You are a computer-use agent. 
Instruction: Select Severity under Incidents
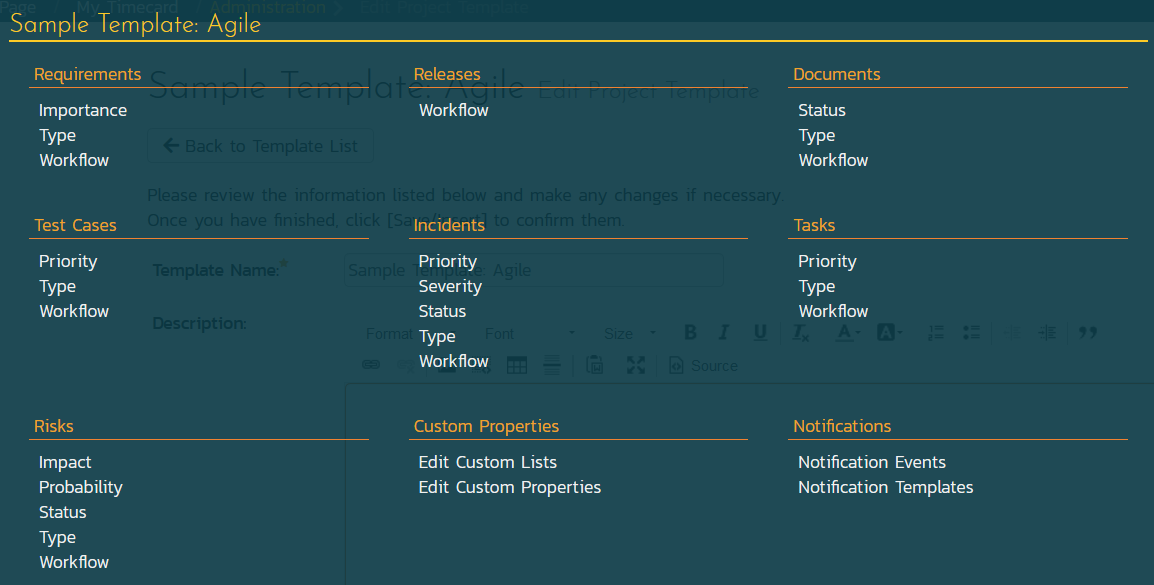click(x=450, y=286)
